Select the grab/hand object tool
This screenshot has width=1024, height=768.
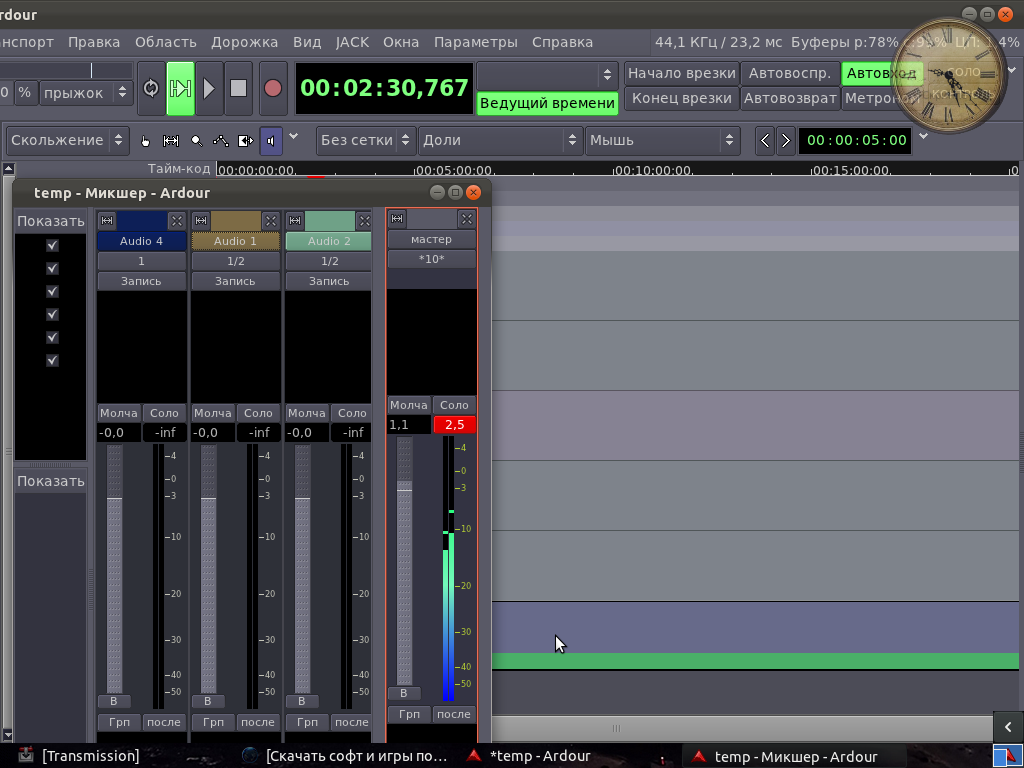click(146, 141)
